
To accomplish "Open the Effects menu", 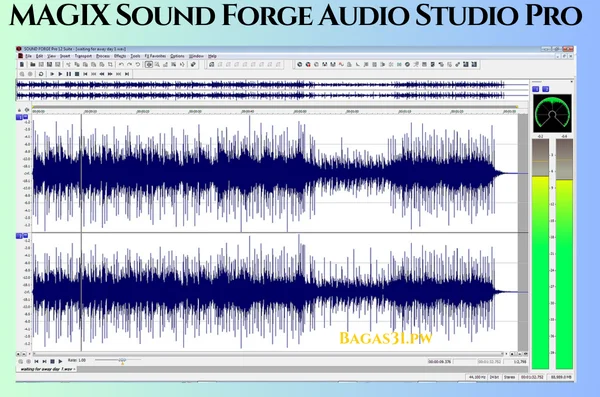I will (x=120, y=56).
